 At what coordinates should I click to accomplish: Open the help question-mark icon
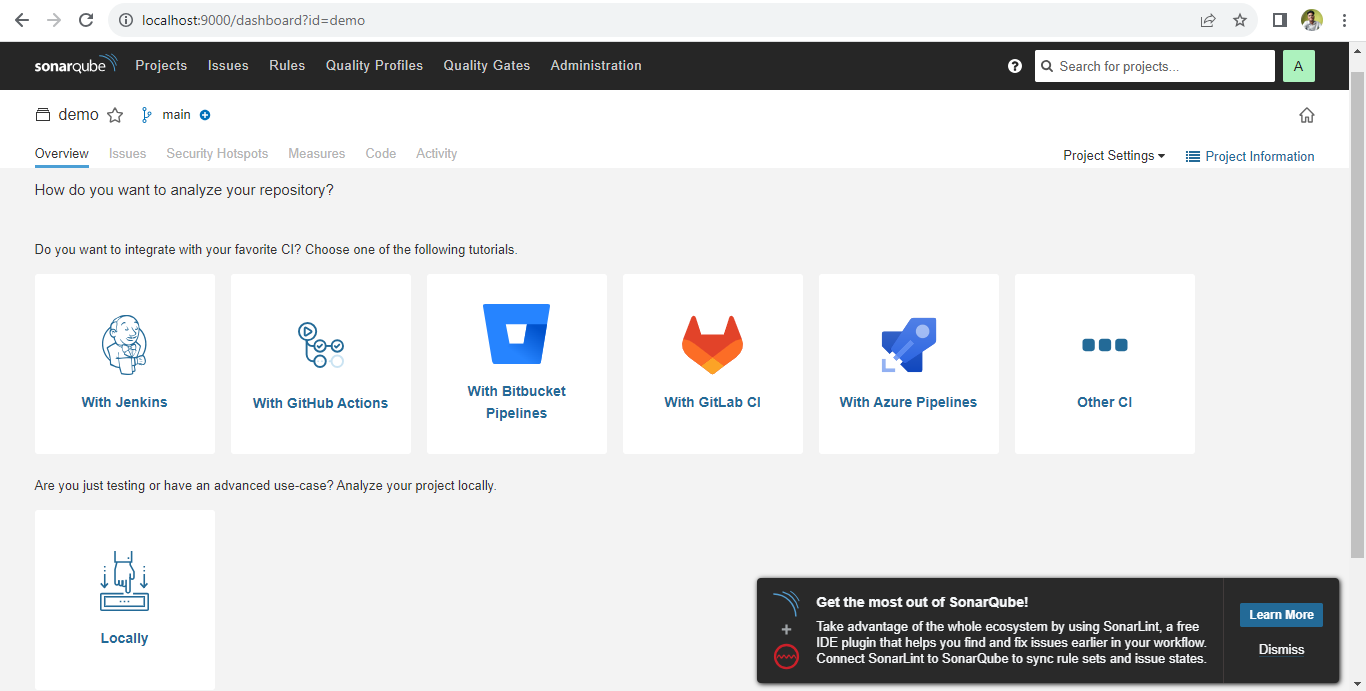pyautogui.click(x=1015, y=66)
